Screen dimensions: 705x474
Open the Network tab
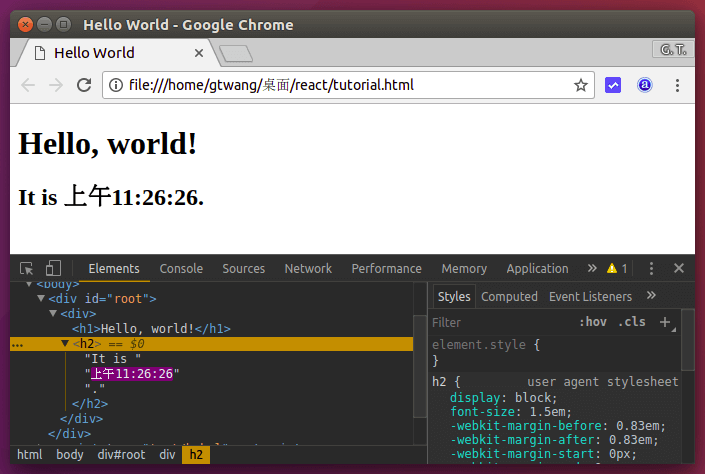[x=308, y=268]
